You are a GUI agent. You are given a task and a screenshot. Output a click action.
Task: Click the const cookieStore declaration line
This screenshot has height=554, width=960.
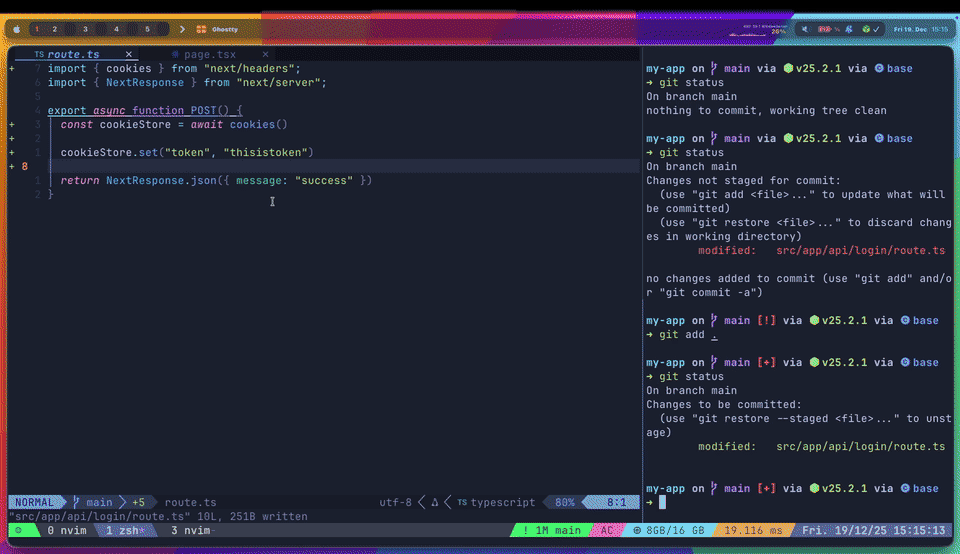174,125
